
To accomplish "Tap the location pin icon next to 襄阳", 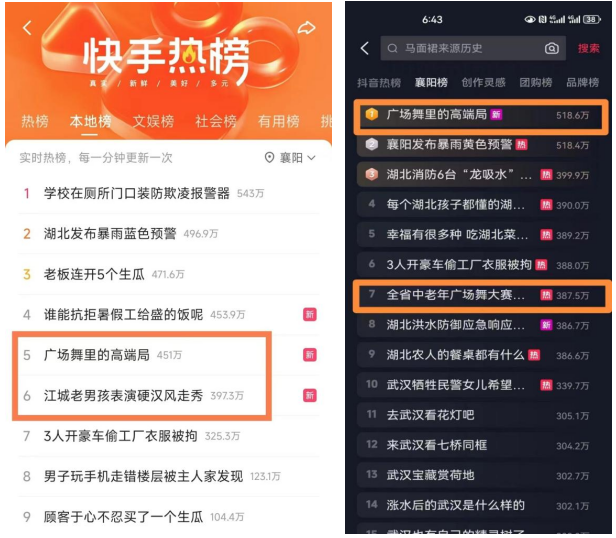I will coord(269,158).
